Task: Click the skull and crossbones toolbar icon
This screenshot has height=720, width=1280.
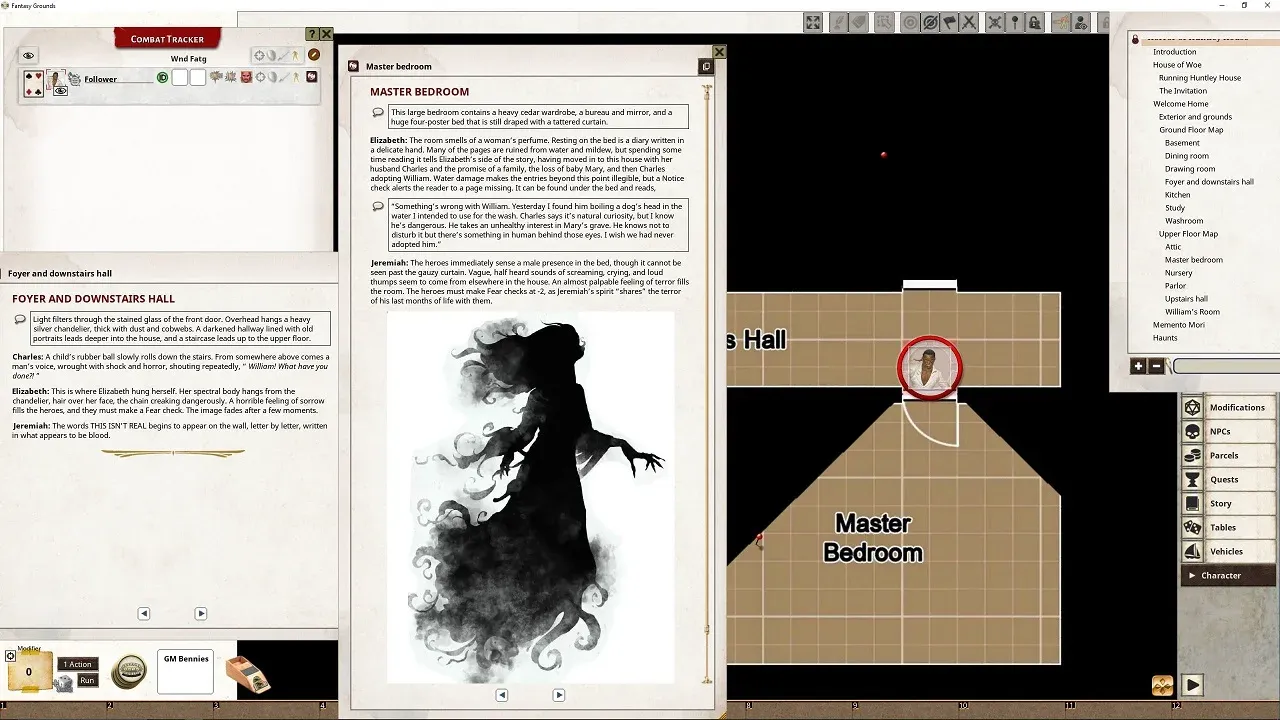Action: [995, 23]
